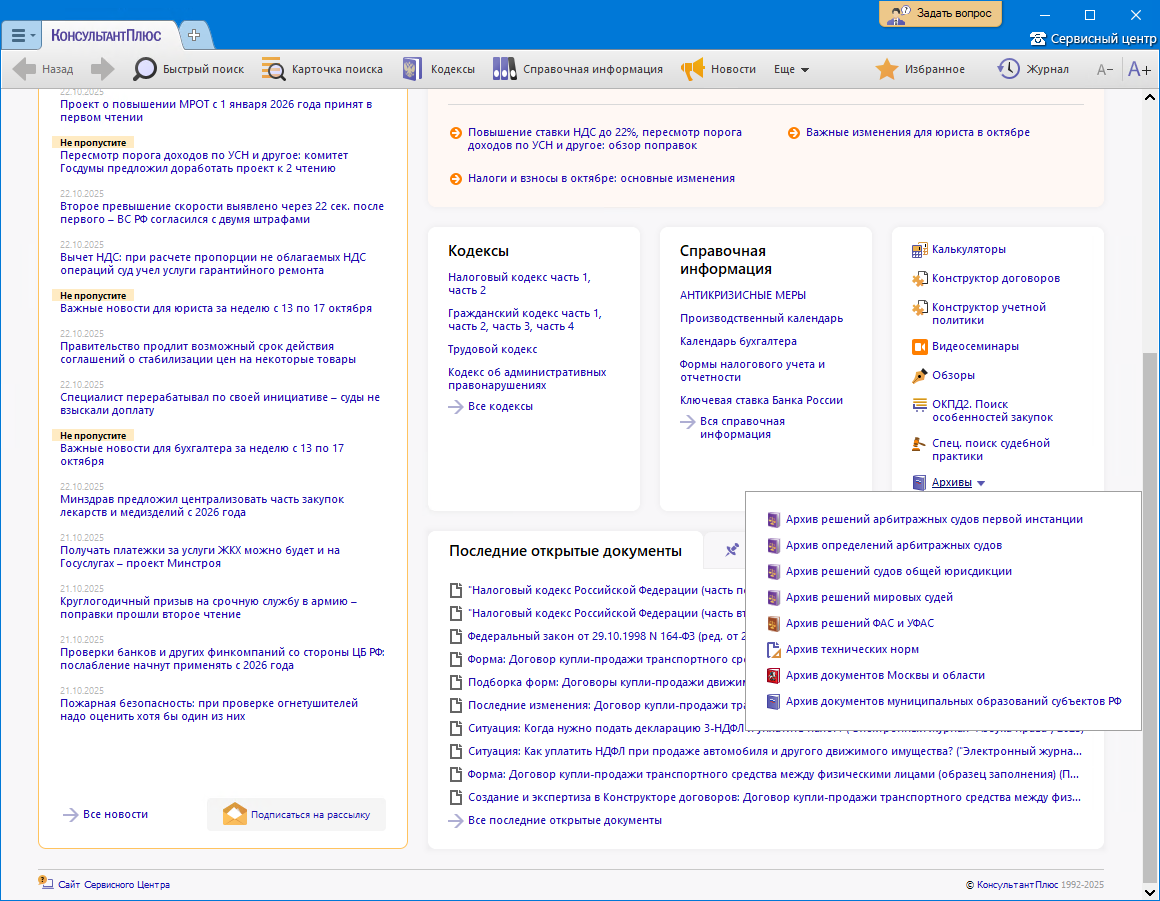The height and width of the screenshot is (901, 1160).
Task: Click the Новости megaphone icon
Action: pyautogui.click(x=692, y=69)
